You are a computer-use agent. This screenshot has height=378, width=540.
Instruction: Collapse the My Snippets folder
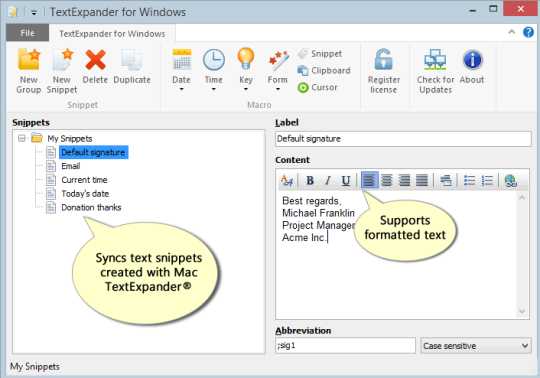click(x=22, y=138)
